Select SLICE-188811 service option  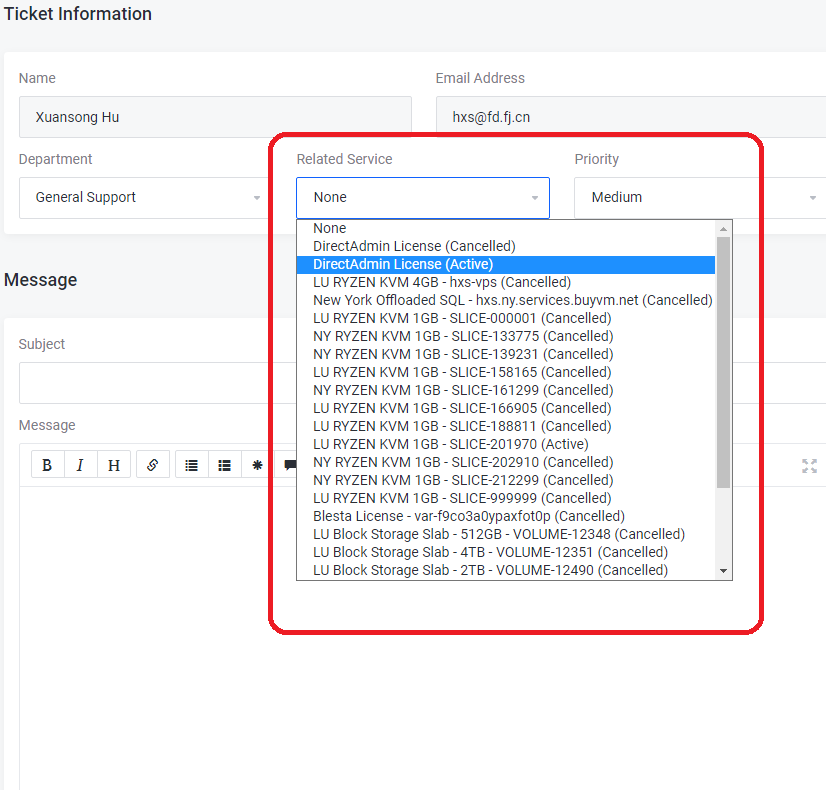506,426
